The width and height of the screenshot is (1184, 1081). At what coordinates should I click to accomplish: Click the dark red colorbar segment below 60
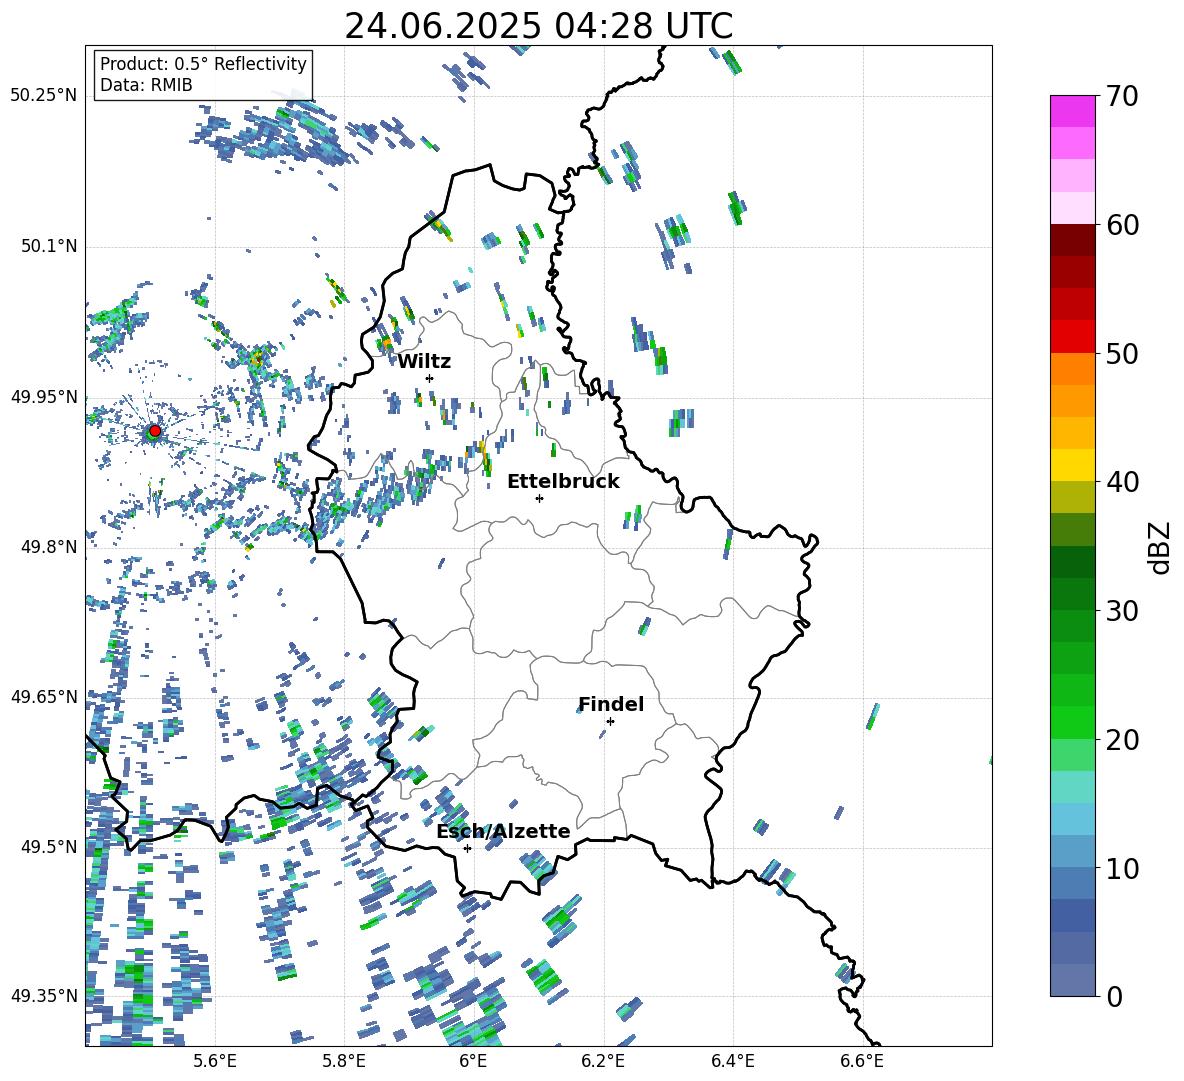1072,240
